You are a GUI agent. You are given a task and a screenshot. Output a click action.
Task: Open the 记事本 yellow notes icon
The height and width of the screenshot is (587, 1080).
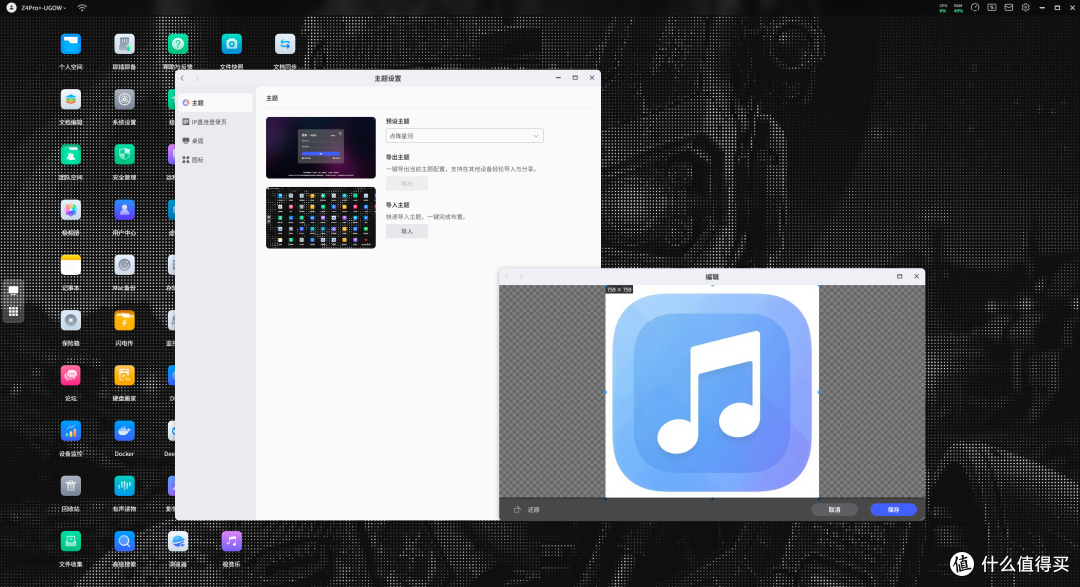coord(70,265)
